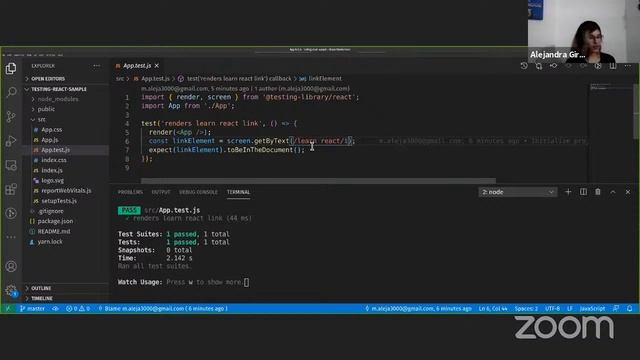Screen dimensions: 640x360
Task: Show additional activity bar views ellipsis
Action: [x=11, y=237]
